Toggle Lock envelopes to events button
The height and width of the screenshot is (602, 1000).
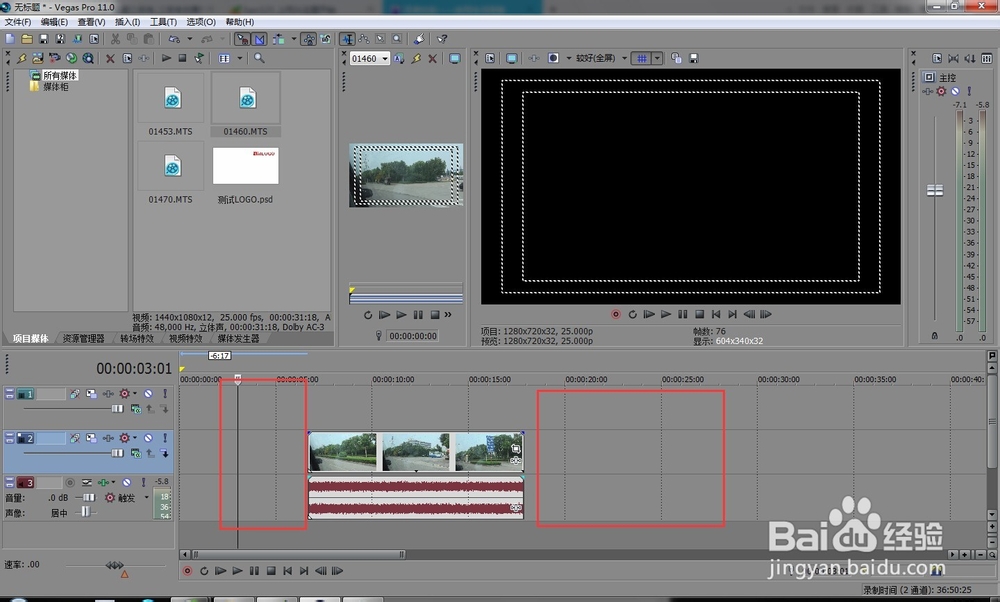pyautogui.click(x=309, y=40)
